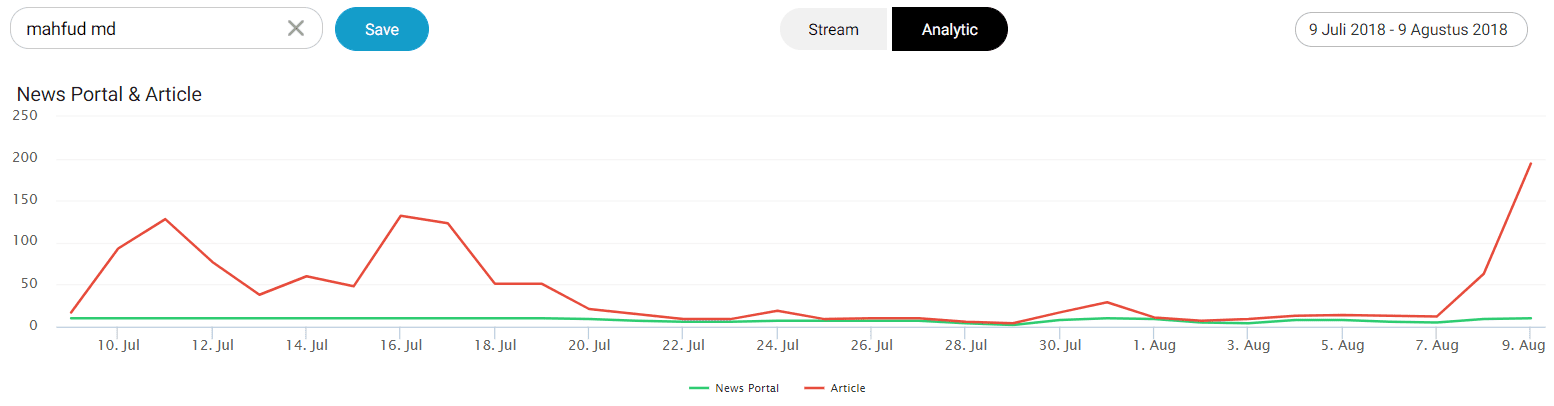This screenshot has height=406, width=1554.
Task: Click the Article data point at 10 Jul
Action: pos(118,248)
